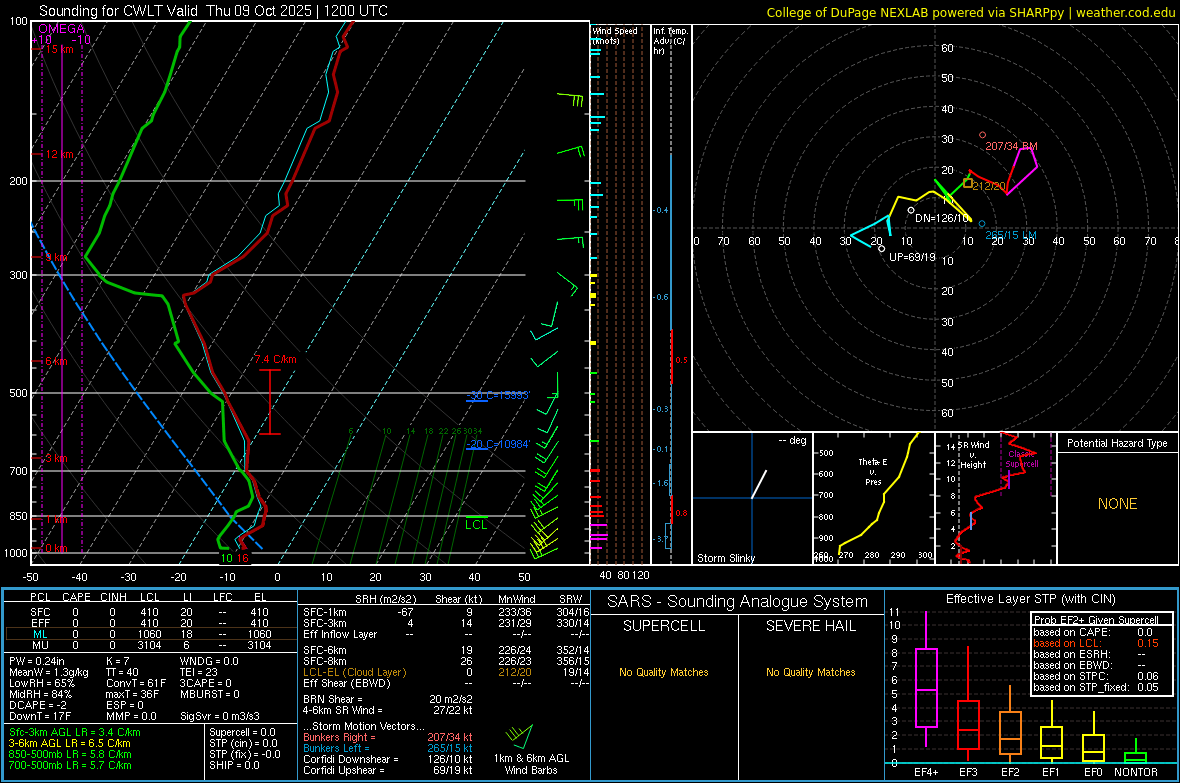1180x783 pixels.
Task: Click the 'SARS - Sounding Analogue System' heading
Action: (x=738, y=602)
